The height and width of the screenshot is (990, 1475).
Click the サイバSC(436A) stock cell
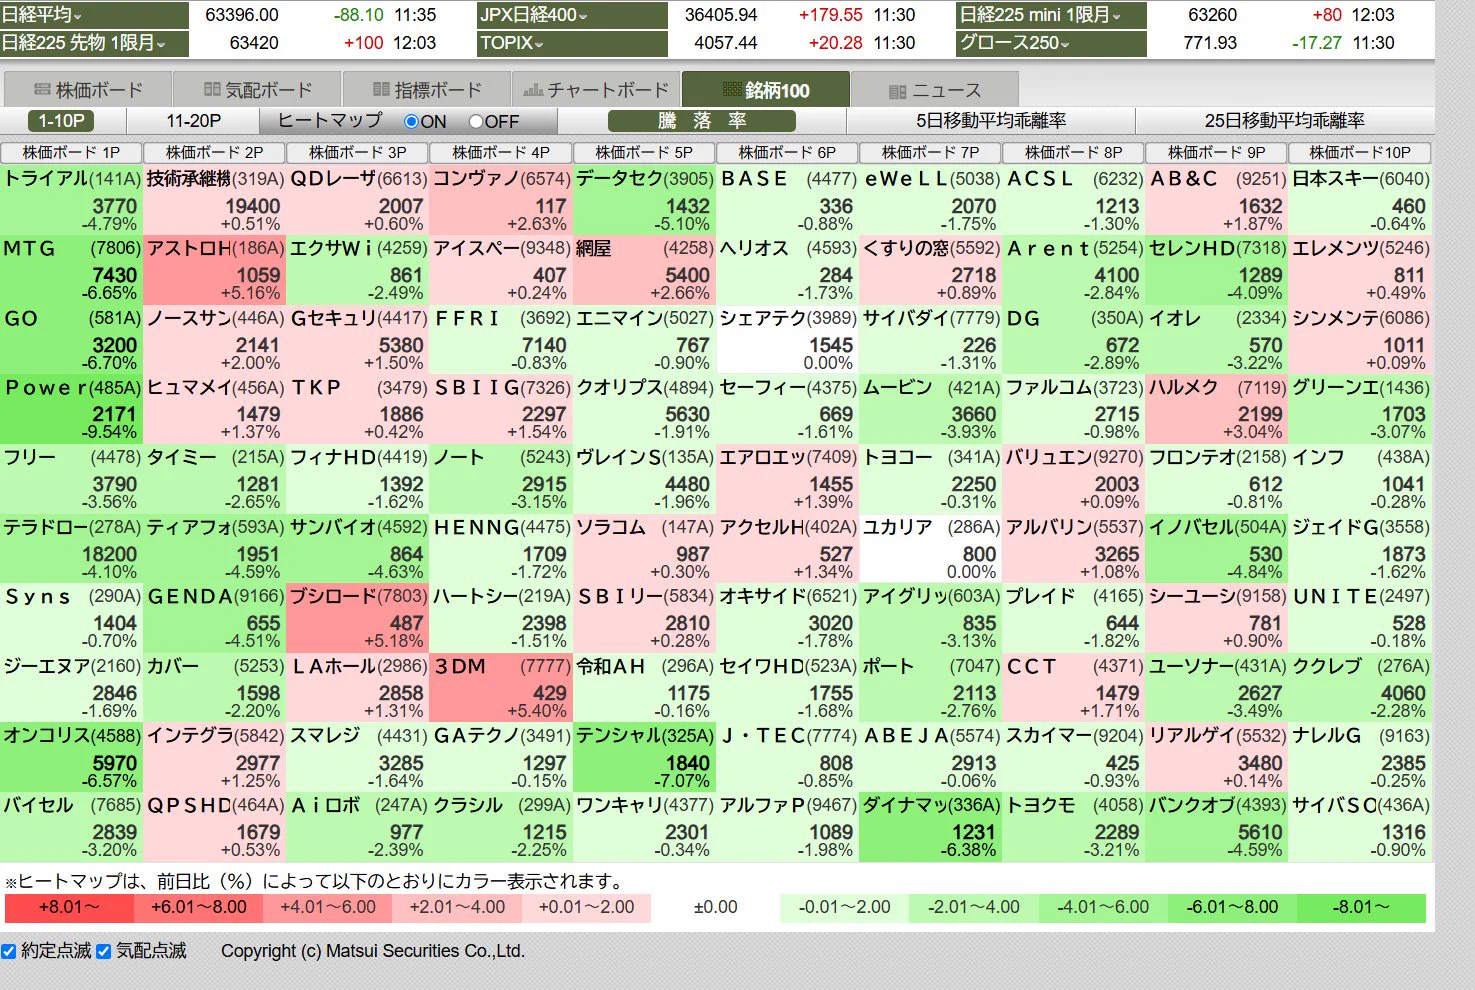(1360, 827)
